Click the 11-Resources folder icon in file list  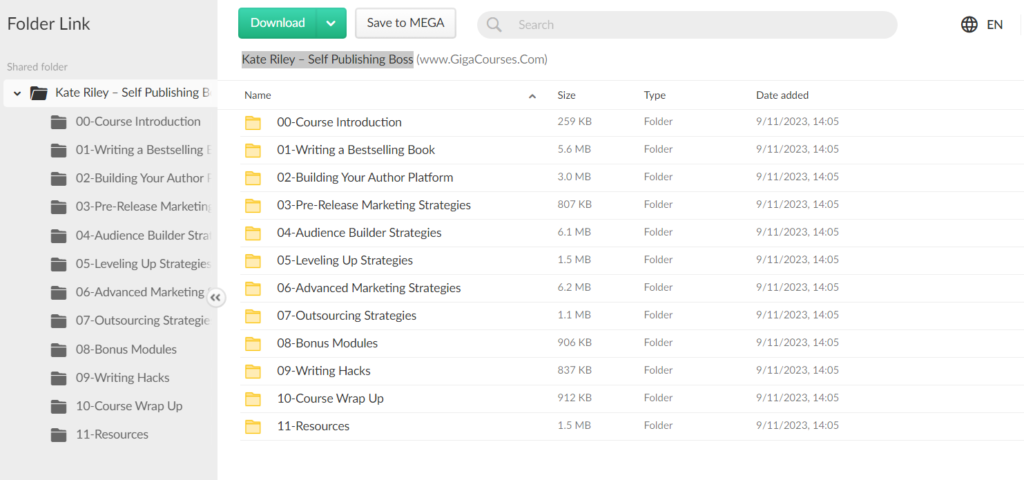coord(253,426)
